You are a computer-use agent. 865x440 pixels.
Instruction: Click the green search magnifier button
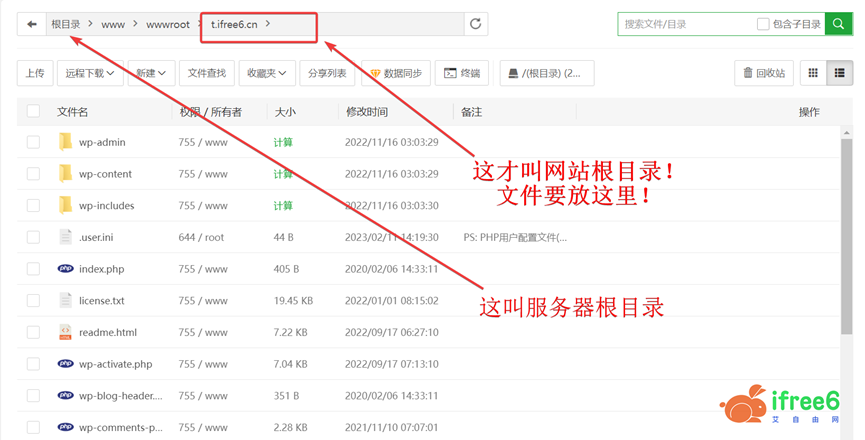(838, 24)
